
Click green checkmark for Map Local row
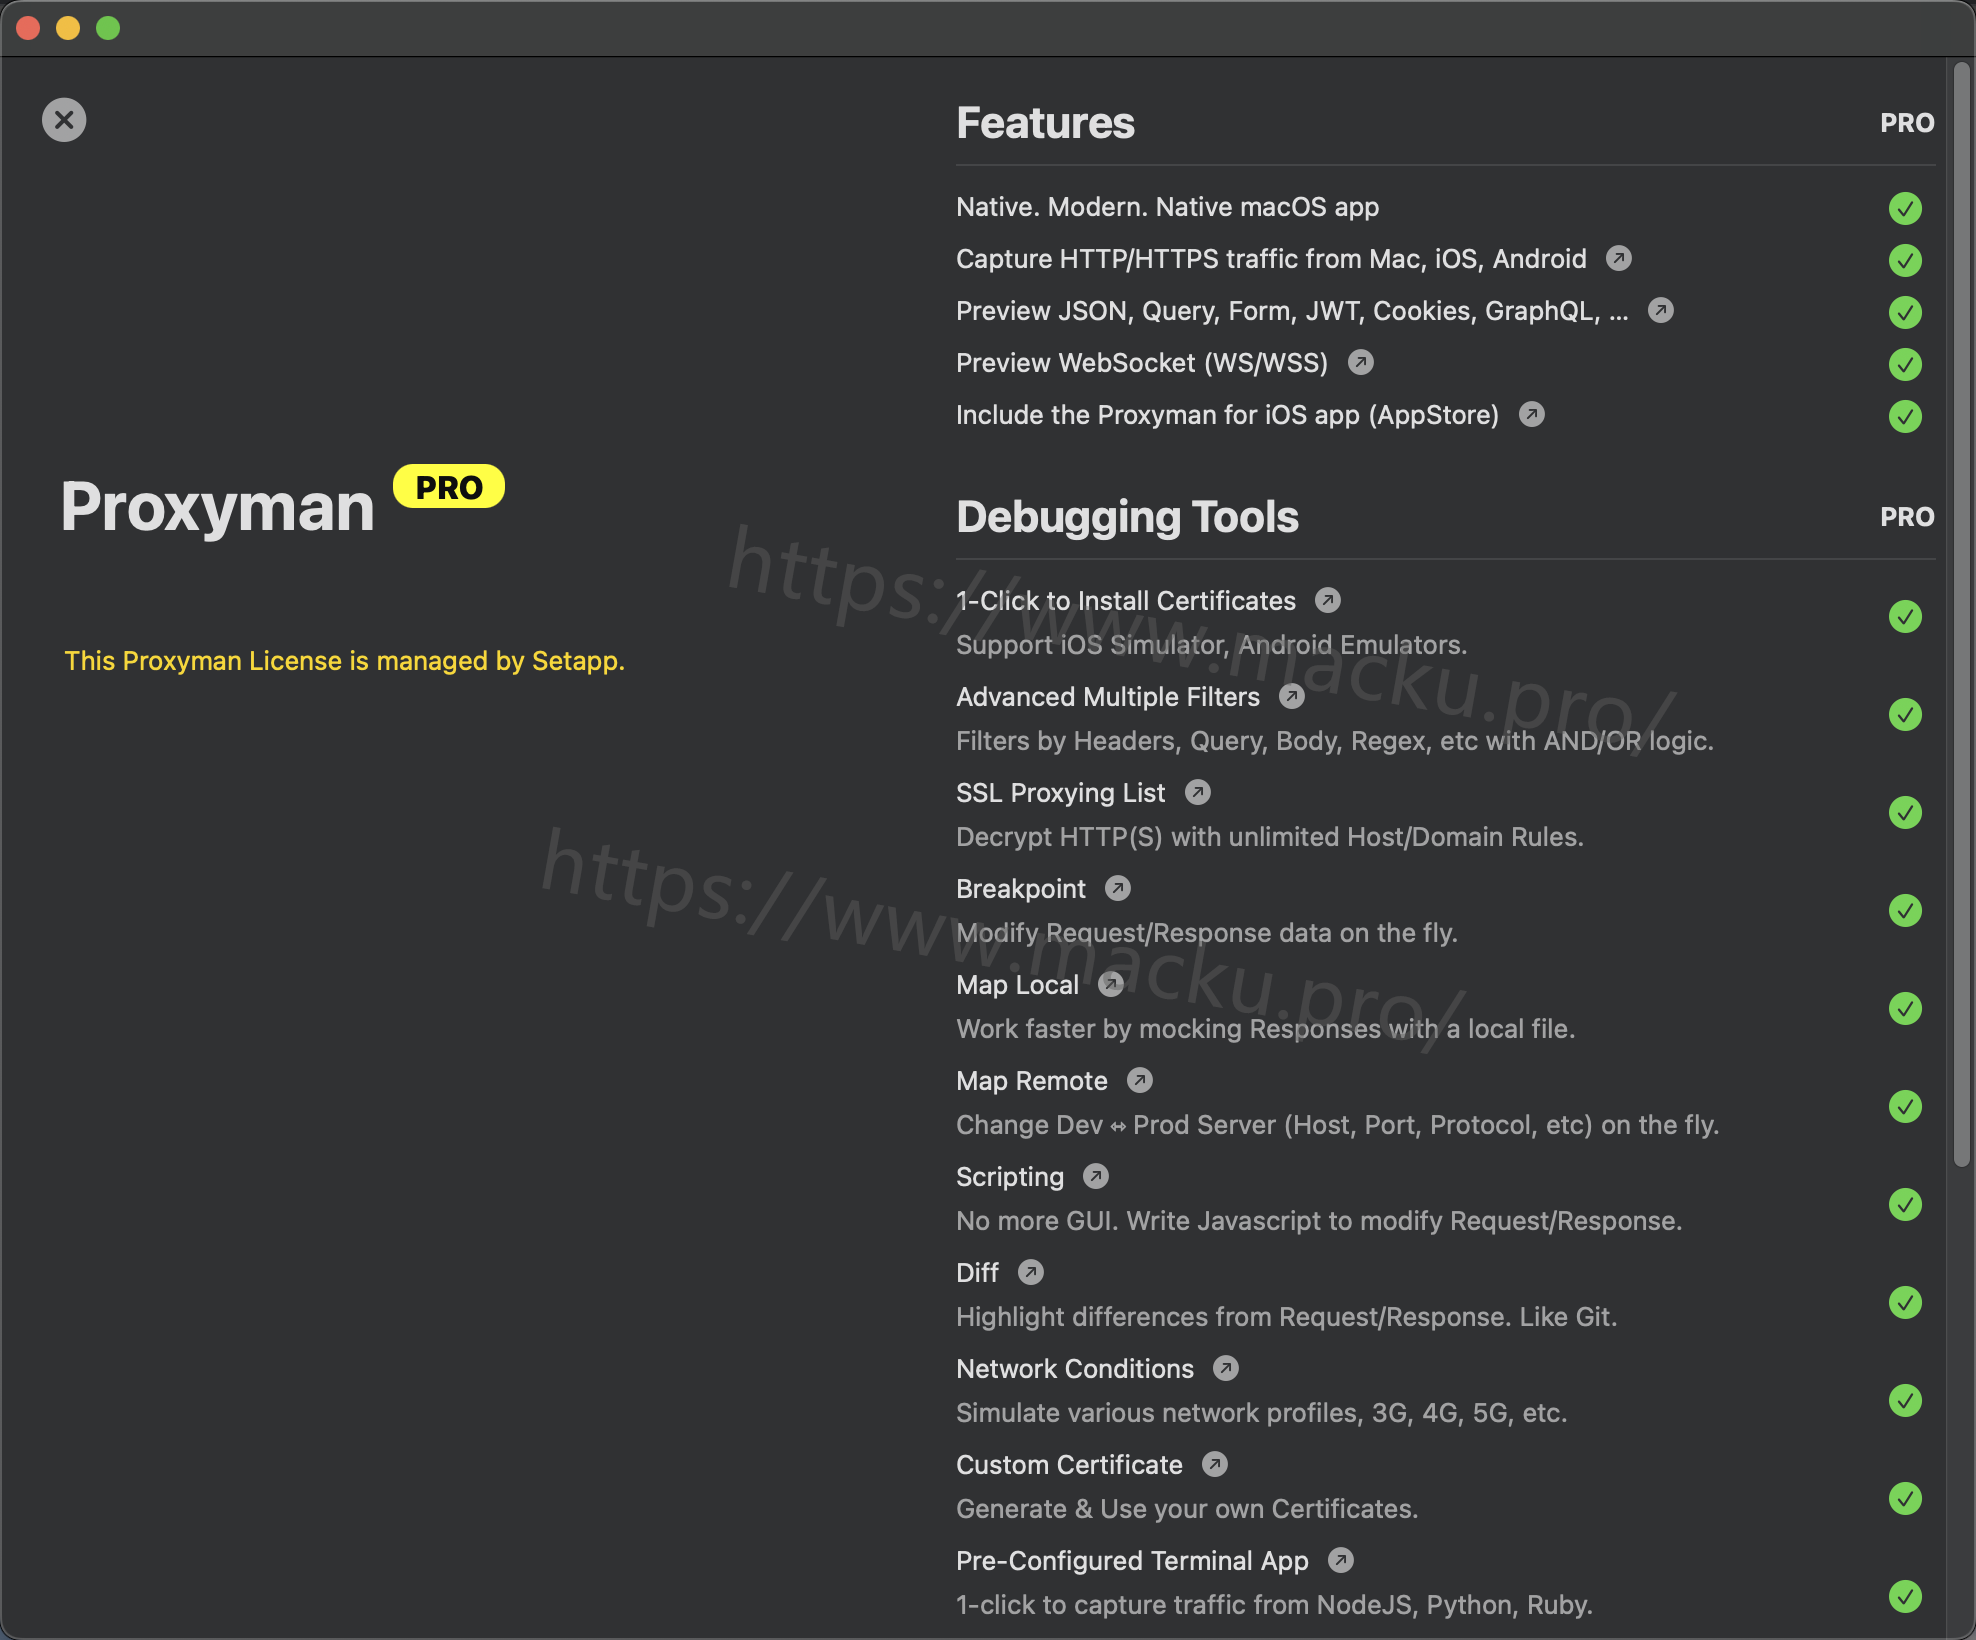pyautogui.click(x=1906, y=1009)
